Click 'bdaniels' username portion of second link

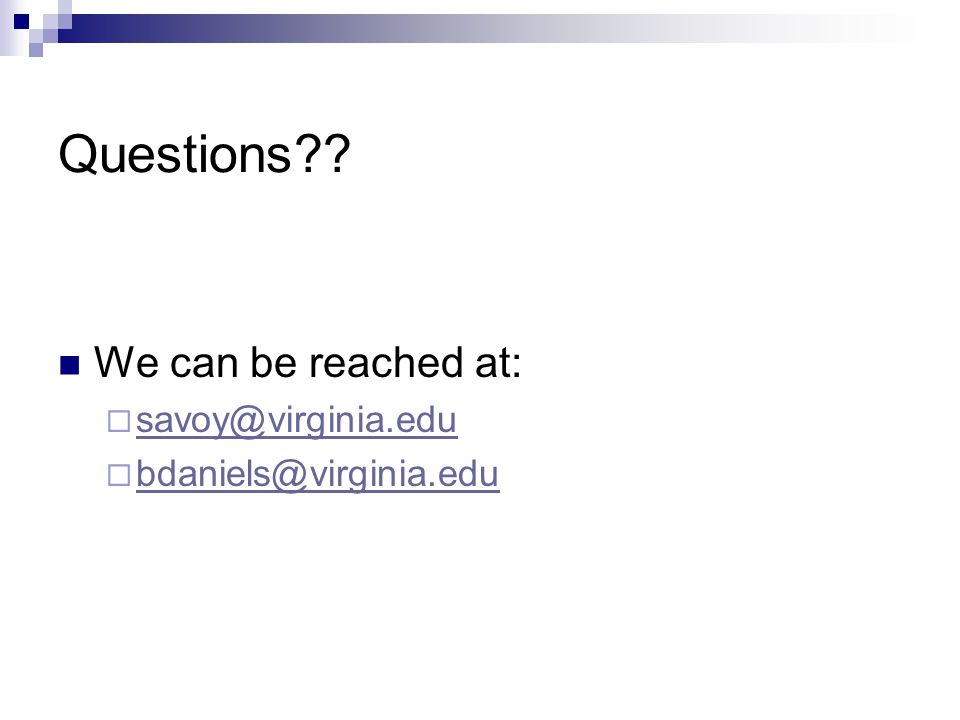click(203, 474)
